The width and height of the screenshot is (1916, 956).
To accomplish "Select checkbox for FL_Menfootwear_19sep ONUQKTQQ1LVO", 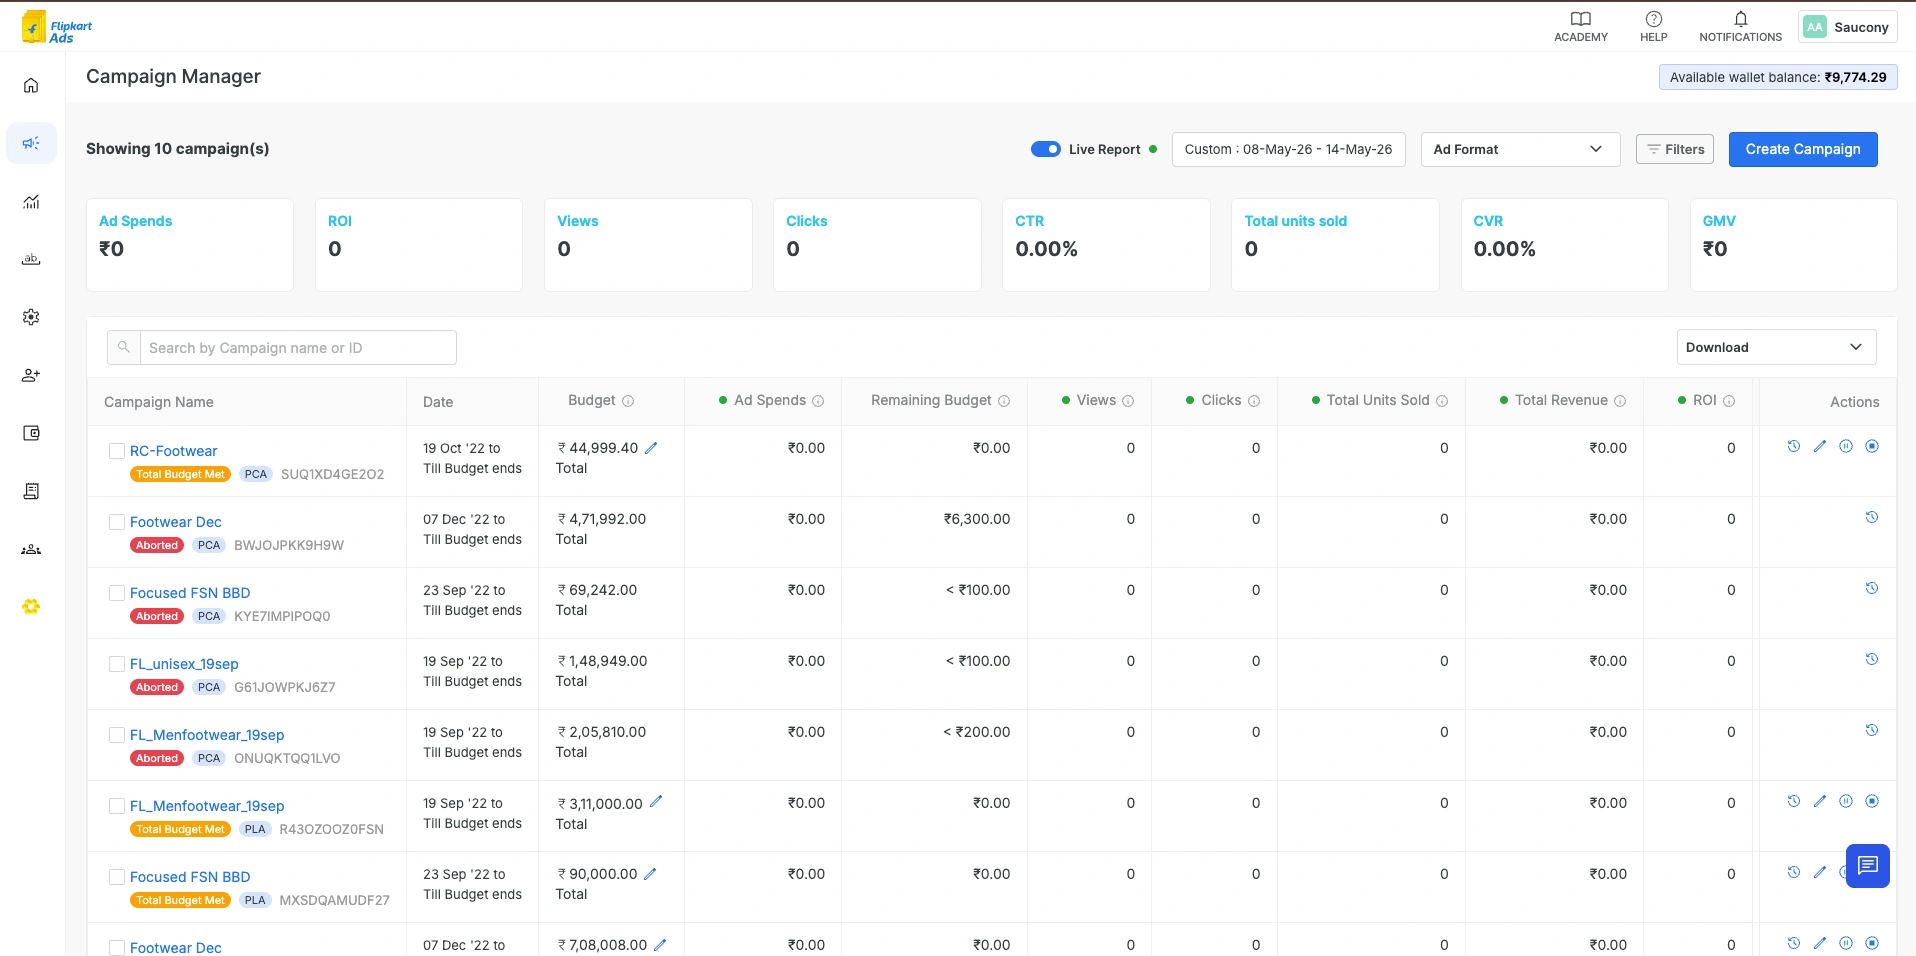I will pos(117,735).
